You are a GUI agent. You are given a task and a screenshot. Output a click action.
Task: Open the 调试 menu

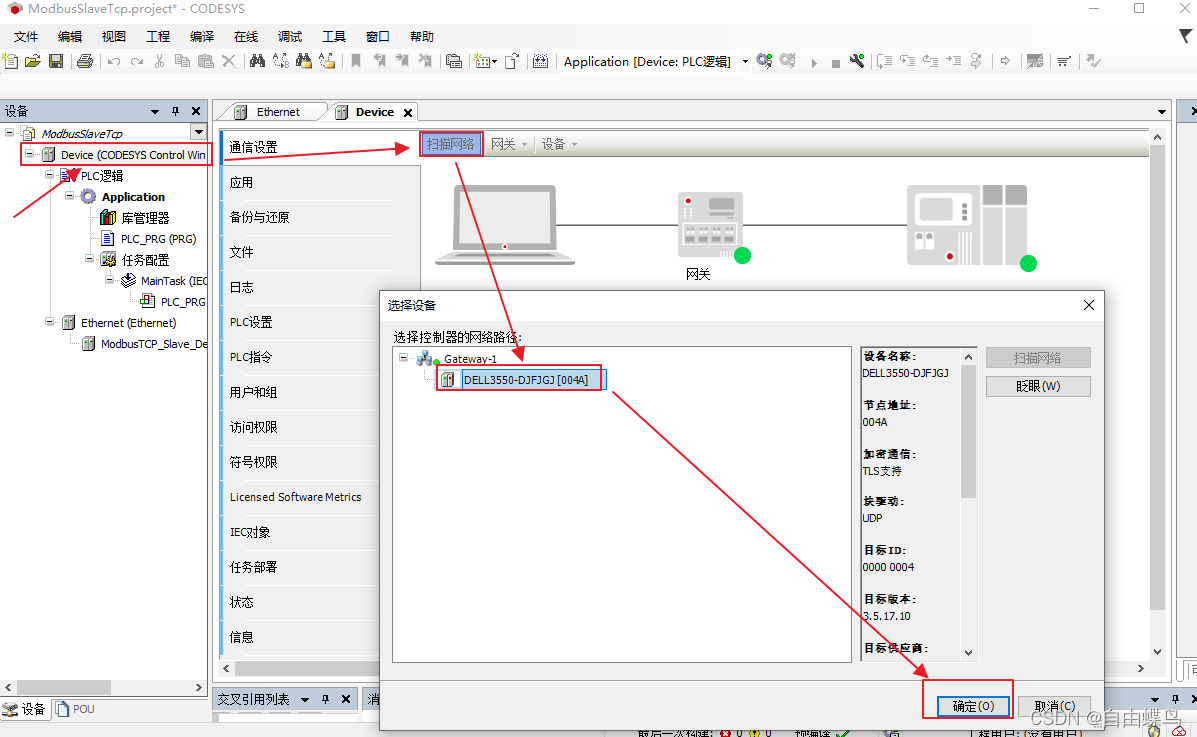(x=289, y=37)
